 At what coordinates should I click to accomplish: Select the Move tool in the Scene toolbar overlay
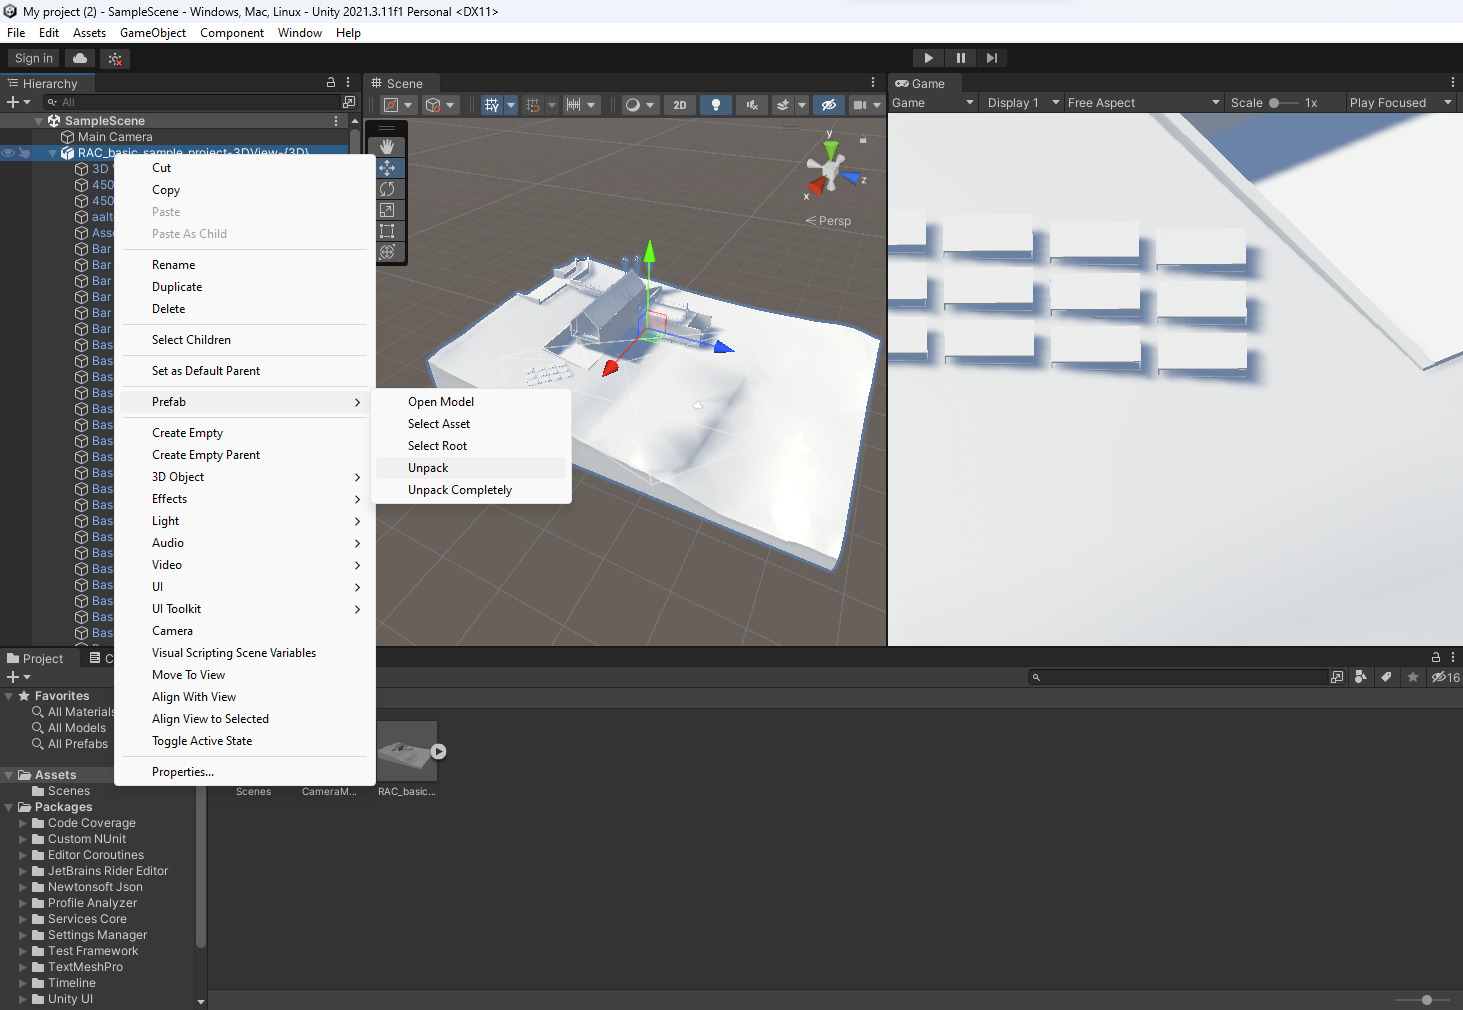click(388, 167)
